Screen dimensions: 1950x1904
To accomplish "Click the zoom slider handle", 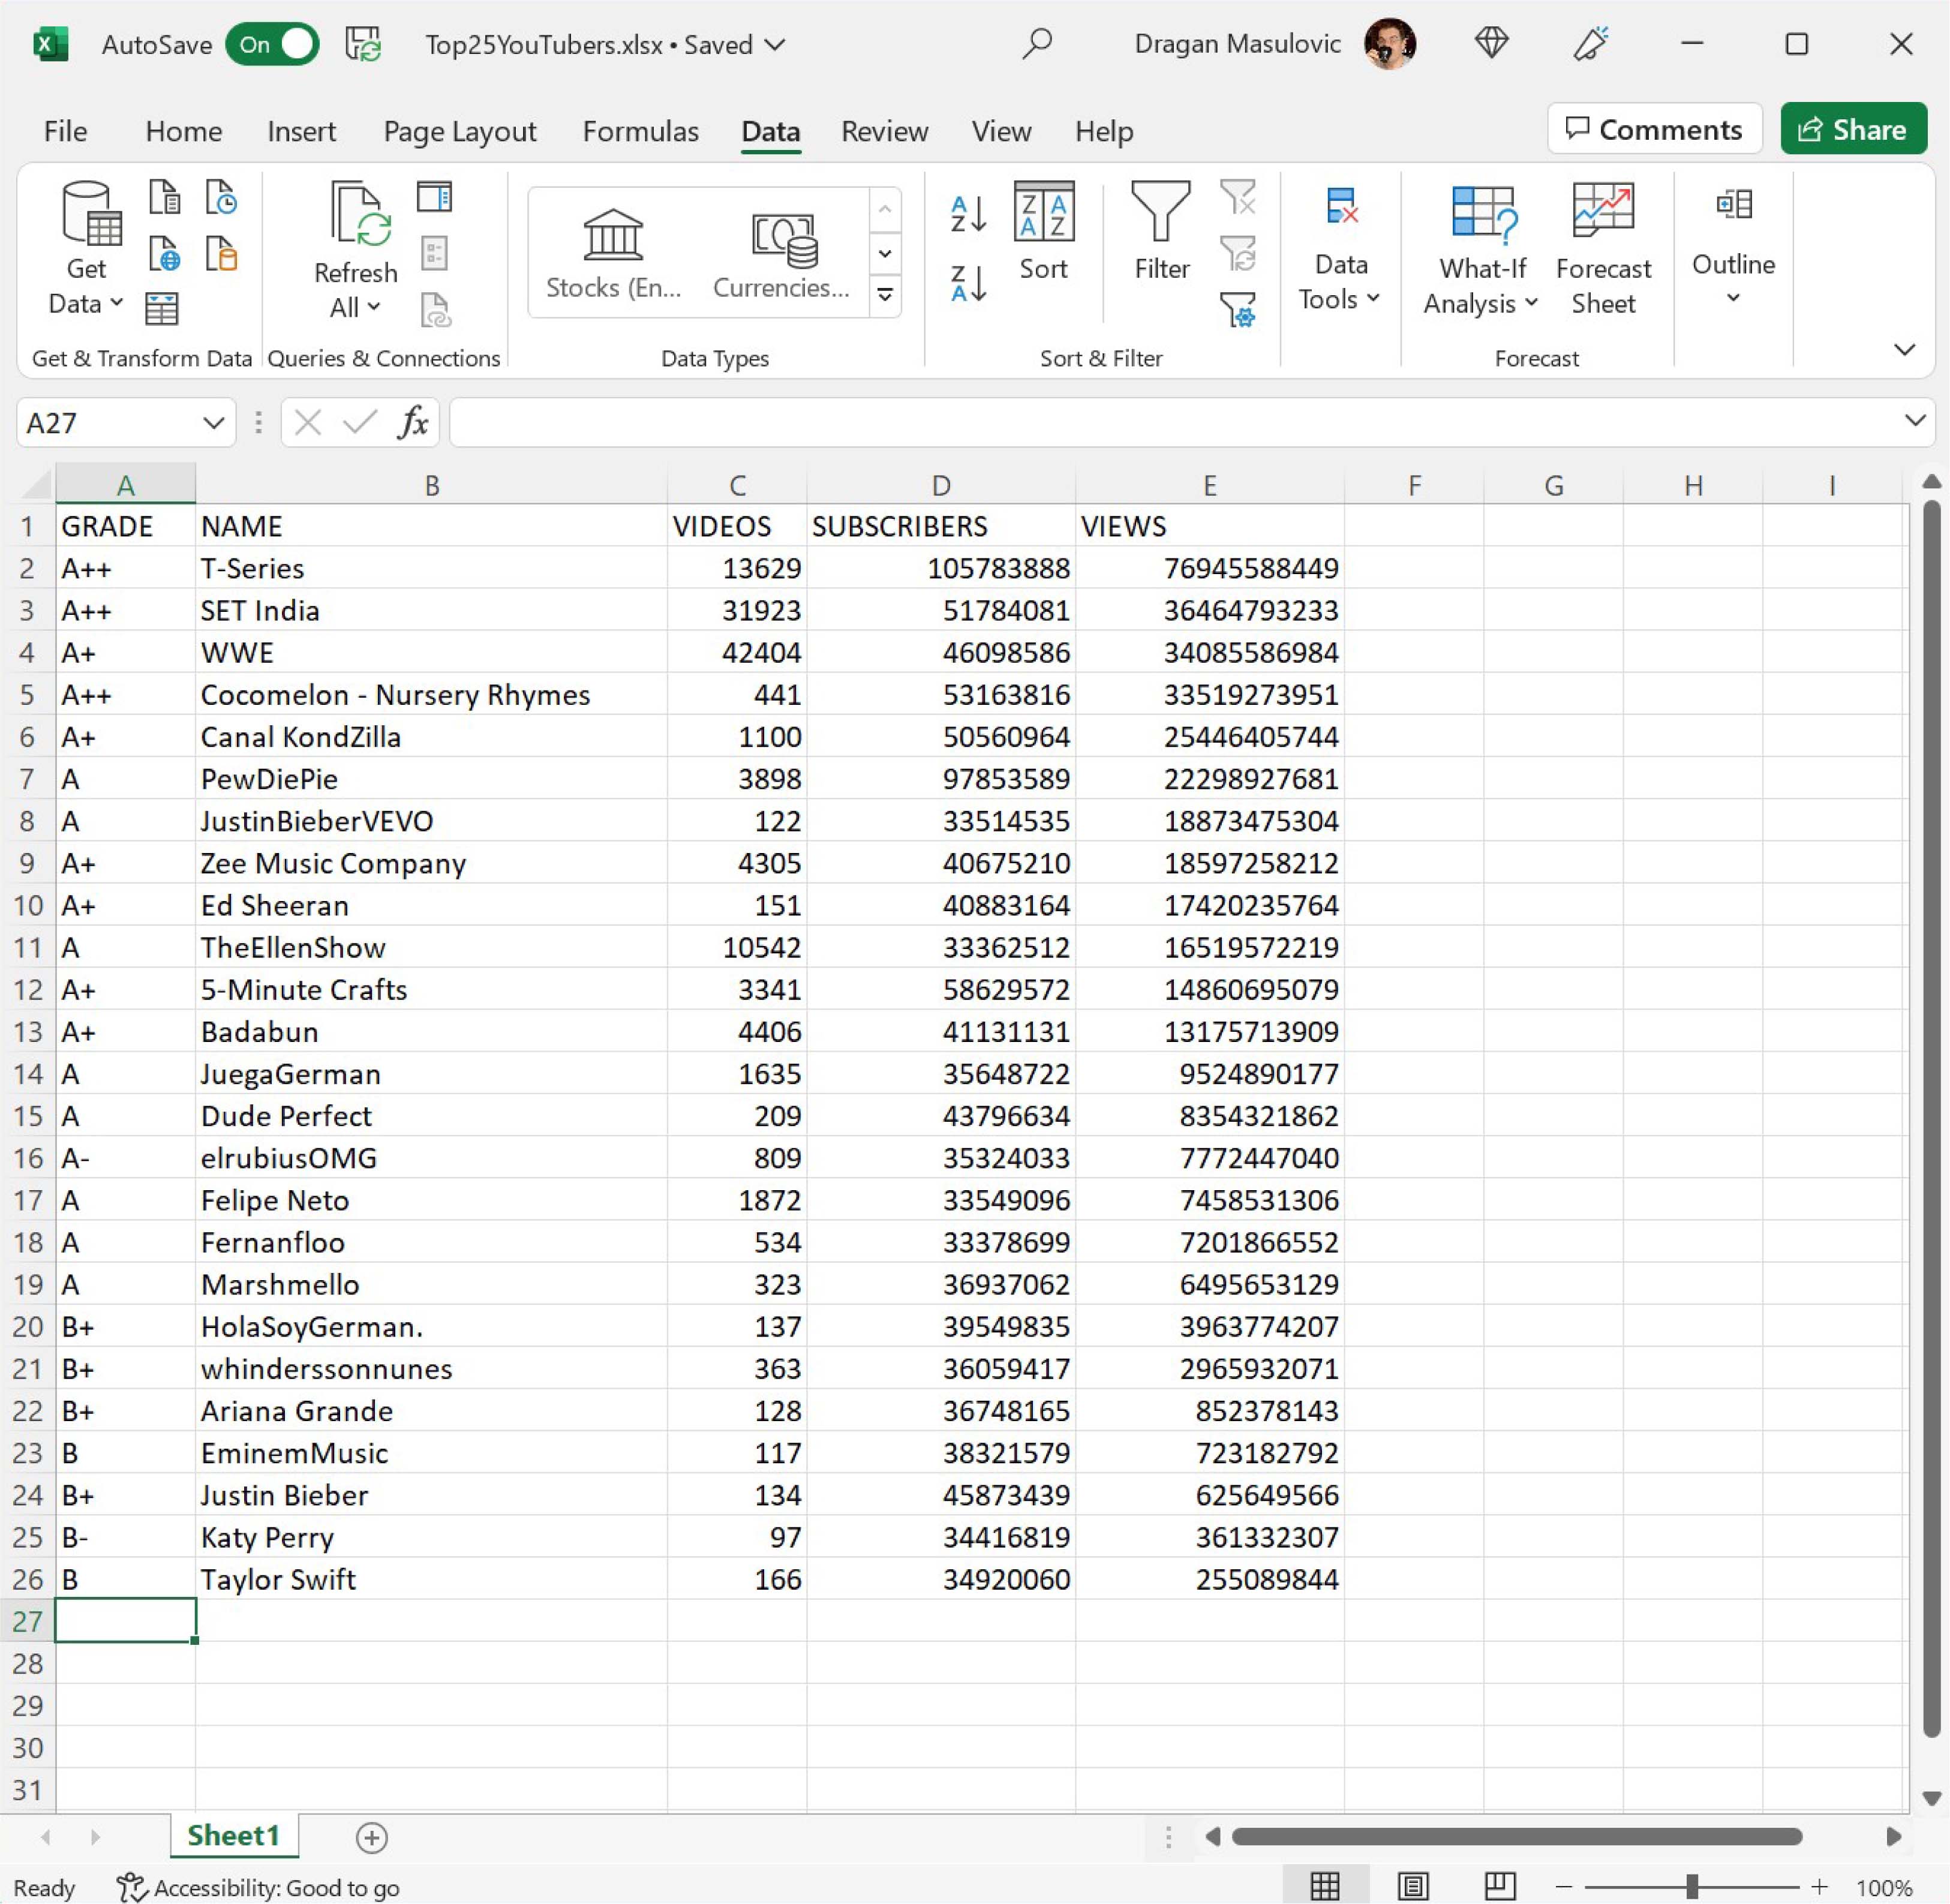I will 1692,1887.
